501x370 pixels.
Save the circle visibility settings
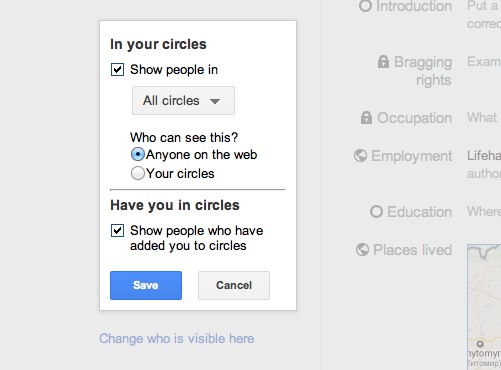click(146, 285)
